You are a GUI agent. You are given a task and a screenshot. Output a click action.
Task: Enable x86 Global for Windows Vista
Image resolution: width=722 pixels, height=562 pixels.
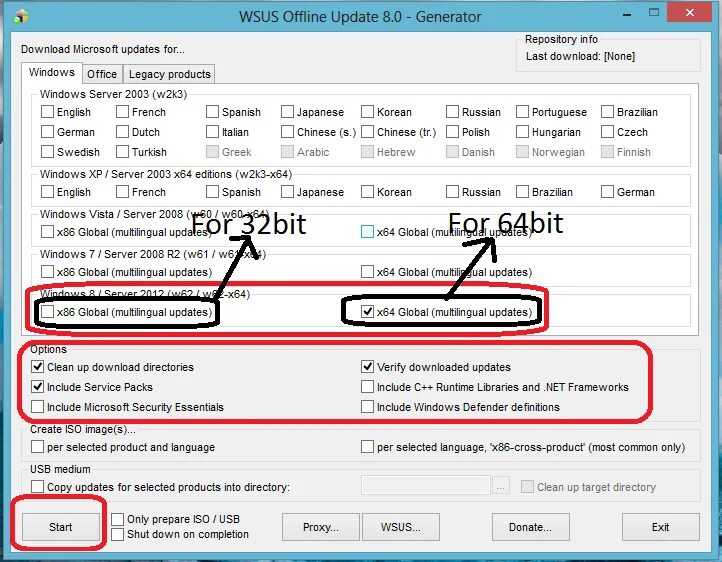(47, 232)
